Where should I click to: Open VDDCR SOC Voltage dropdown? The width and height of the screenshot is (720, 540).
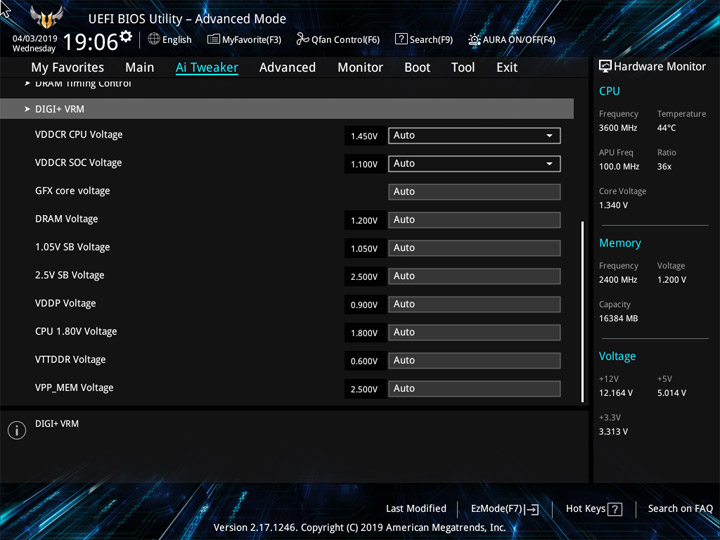474,163
